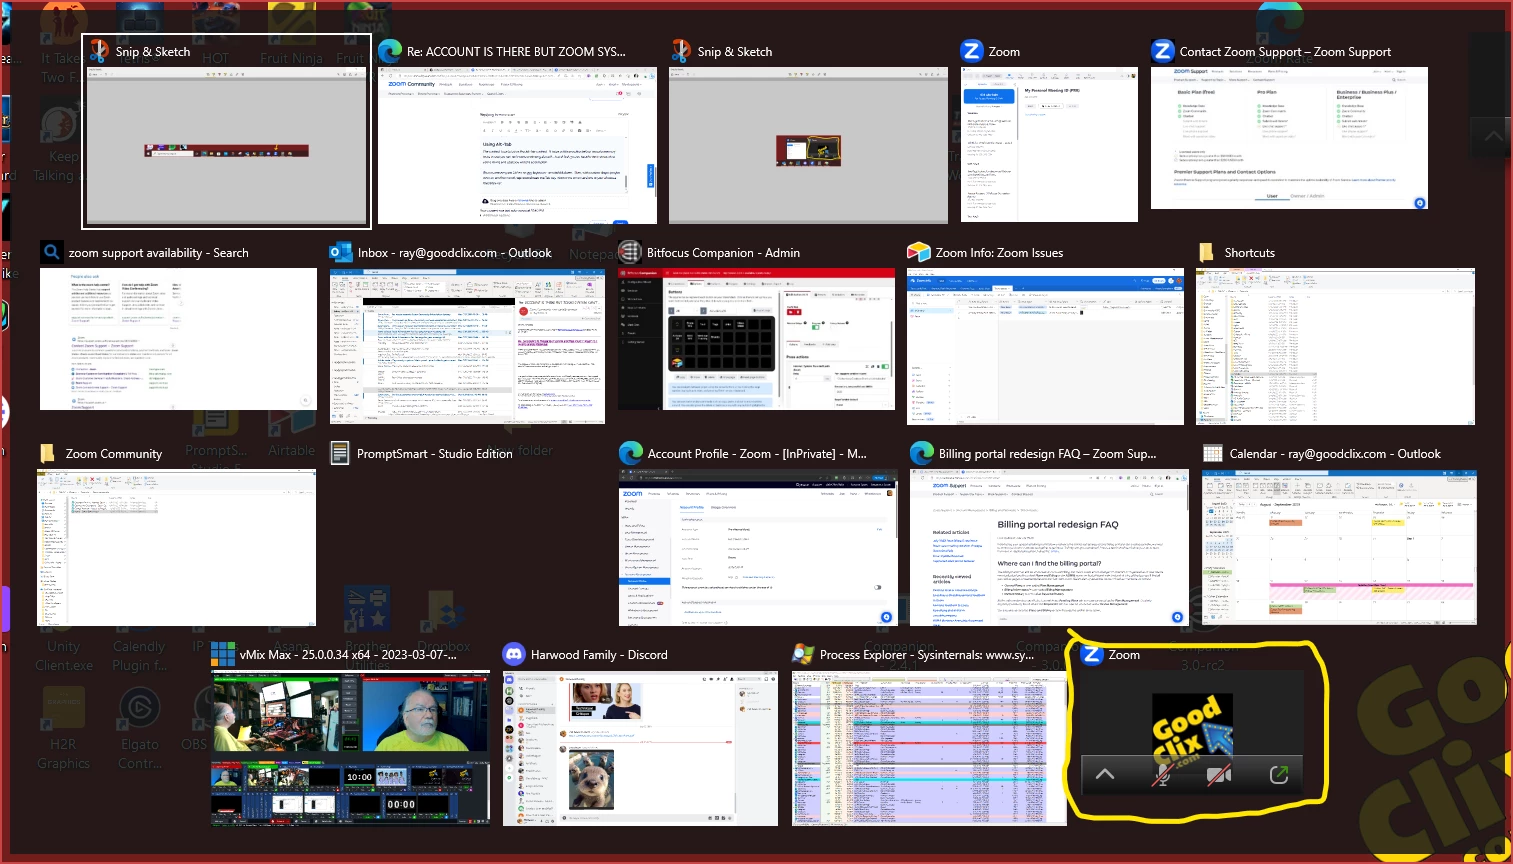Switch to the Outlook Calendar thumbnail
1513x864 pixels.
[1339, 547]
